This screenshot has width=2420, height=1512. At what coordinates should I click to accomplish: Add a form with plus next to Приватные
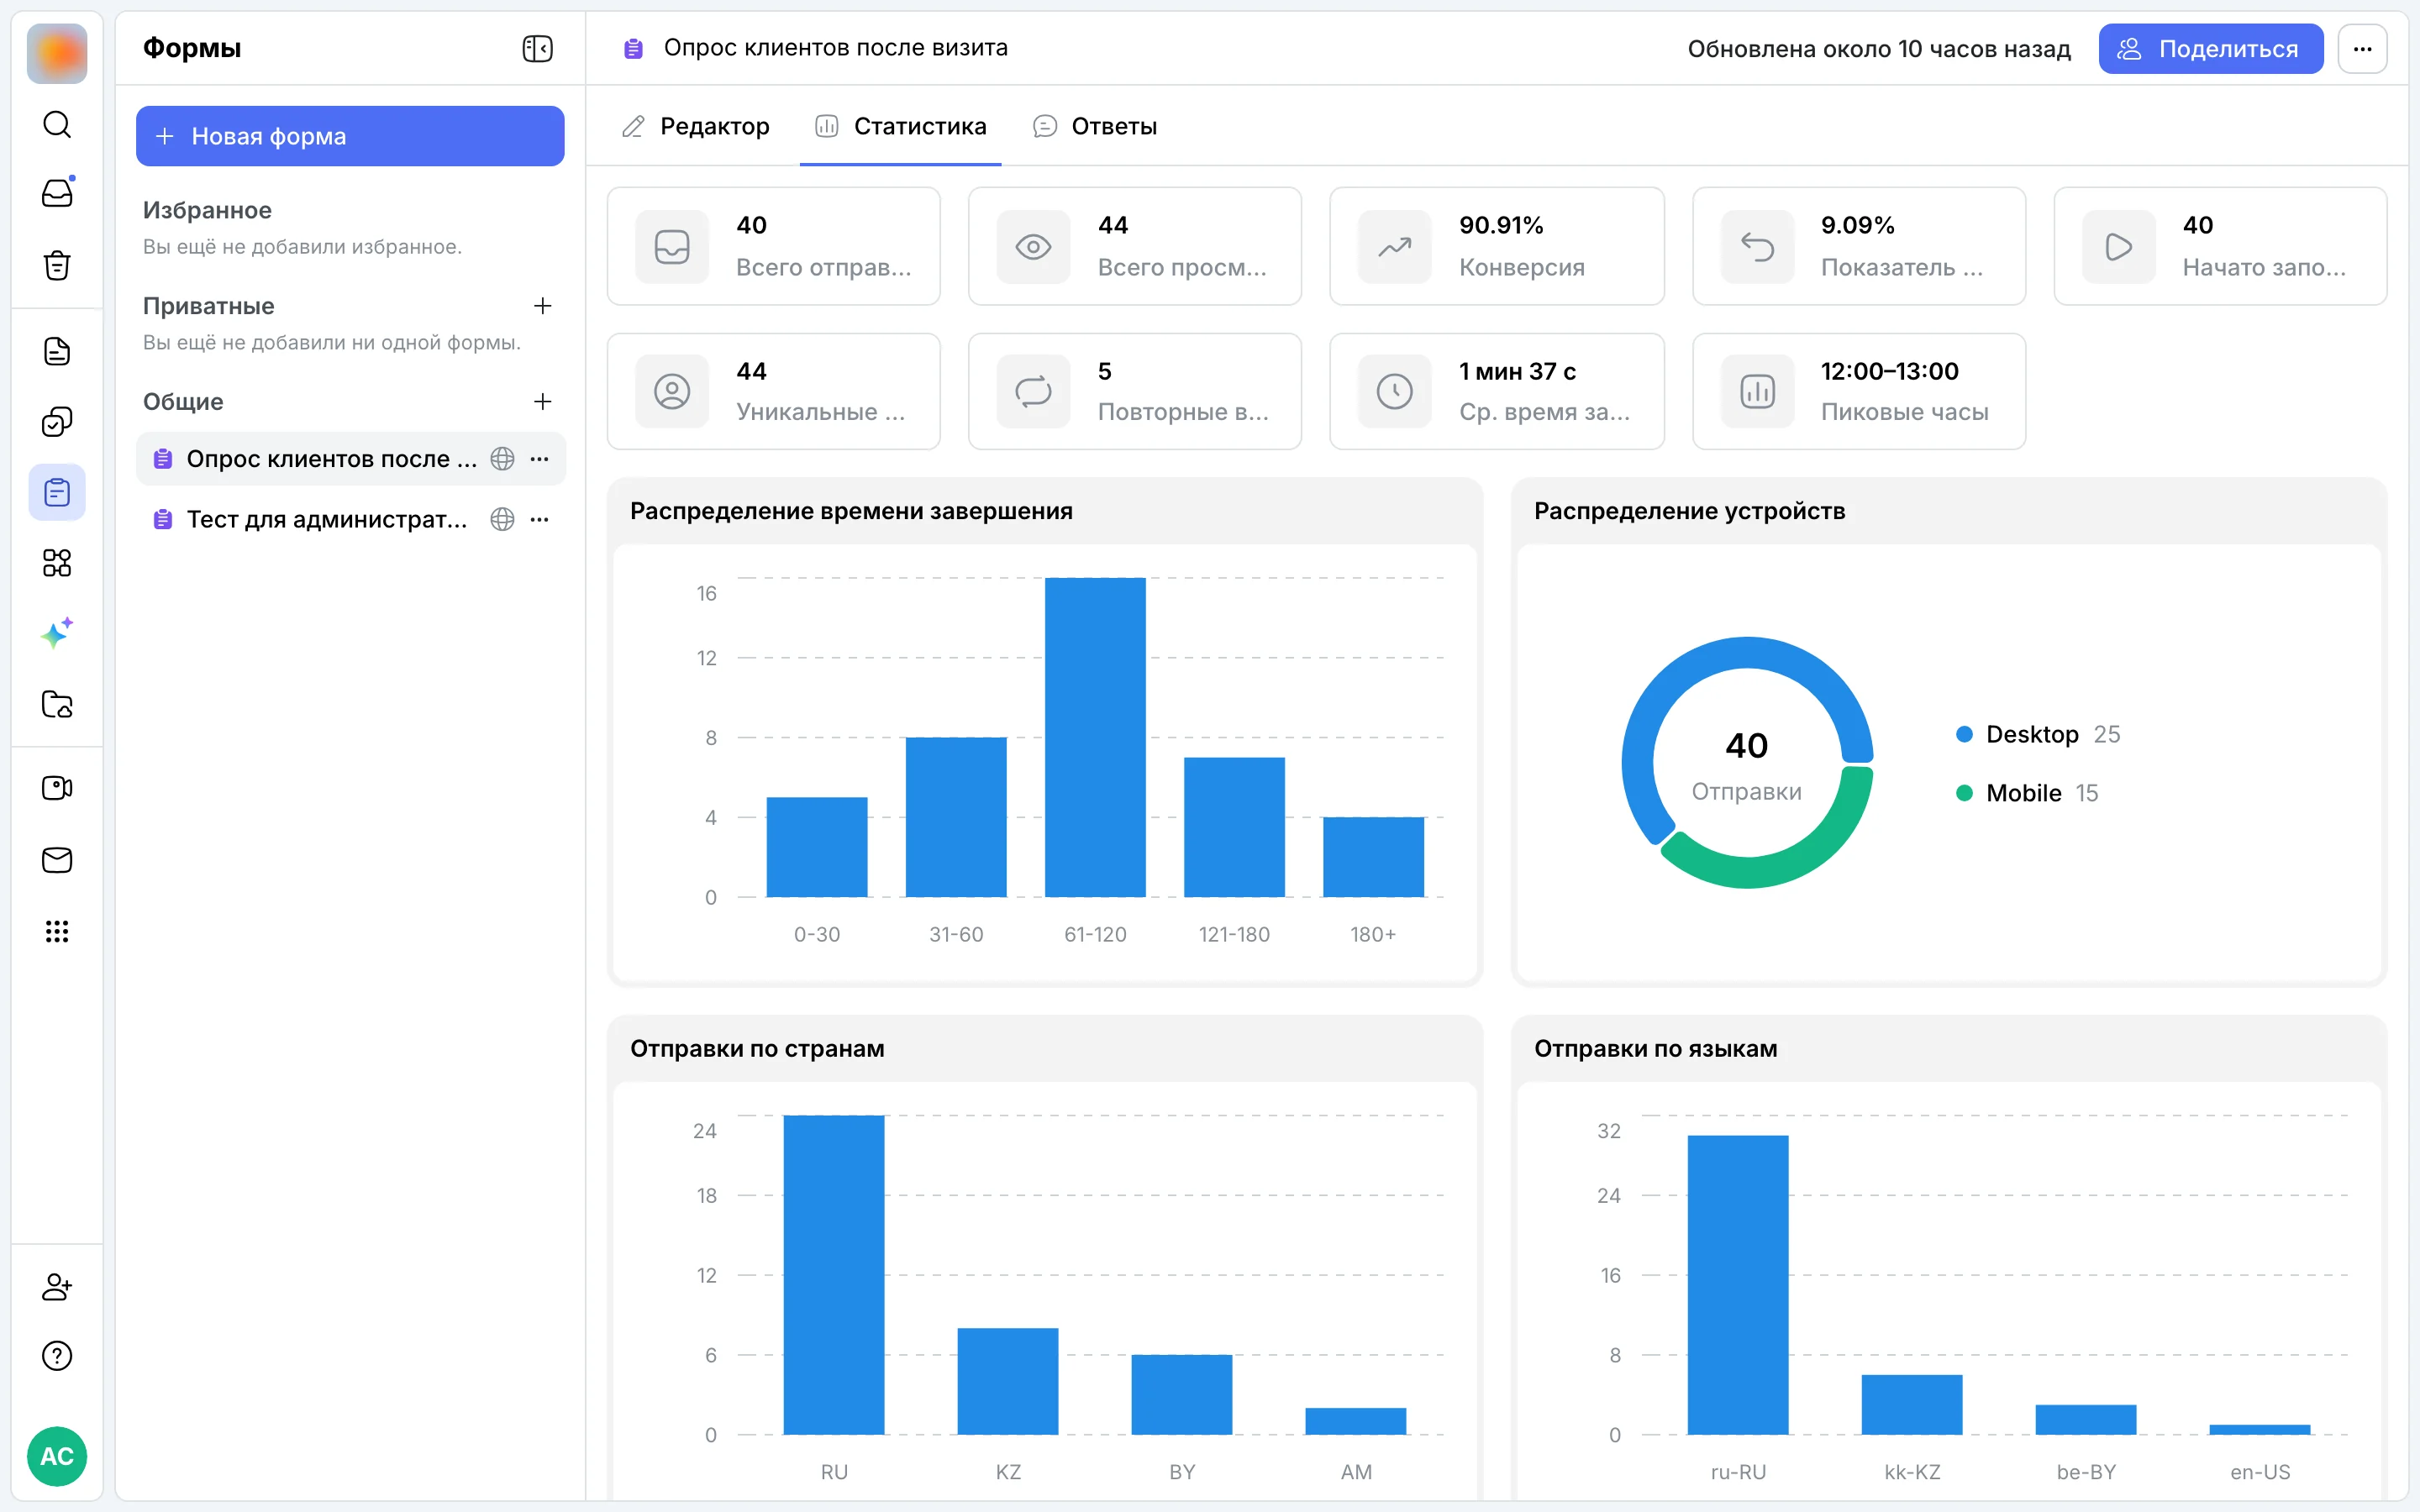543,306
